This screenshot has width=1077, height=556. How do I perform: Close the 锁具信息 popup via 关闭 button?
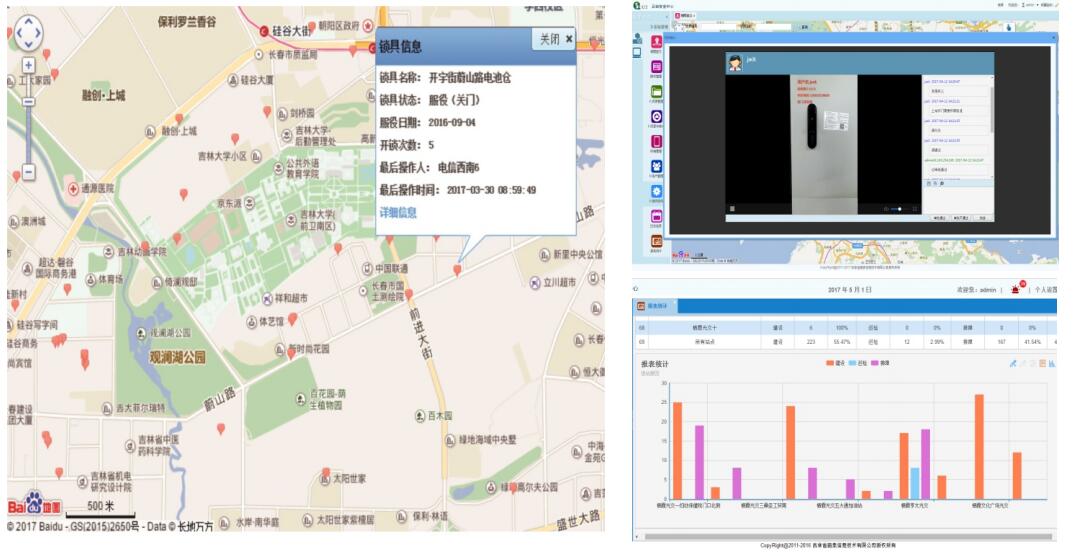pyautogui.click(x=555, y=39)
